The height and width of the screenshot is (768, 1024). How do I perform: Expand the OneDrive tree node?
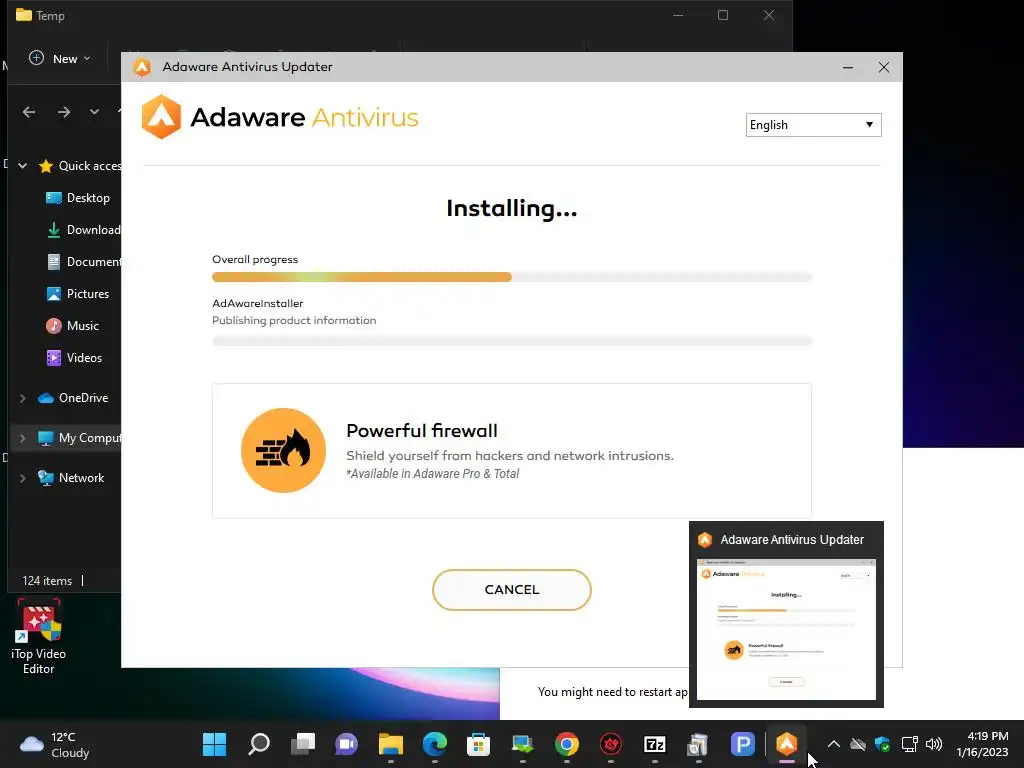(x=23, y=398)
